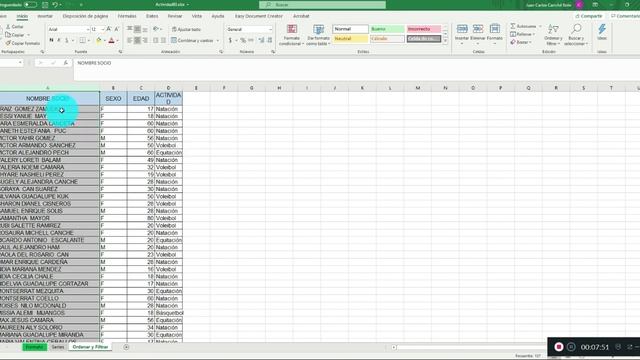Viewport: 640px width, 360px height.
Task: Apply the Bueno cell style
Action: click(x=387, y=29)
